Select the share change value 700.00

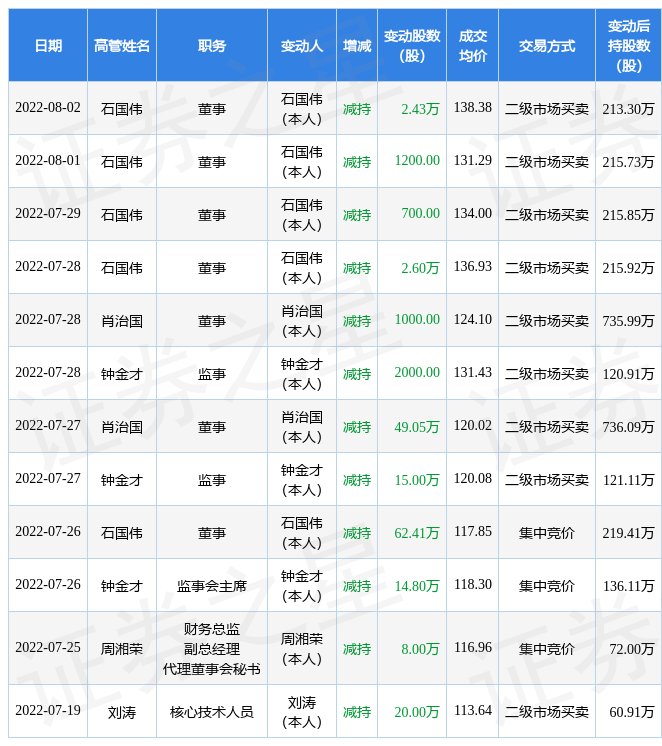point(421,213)
